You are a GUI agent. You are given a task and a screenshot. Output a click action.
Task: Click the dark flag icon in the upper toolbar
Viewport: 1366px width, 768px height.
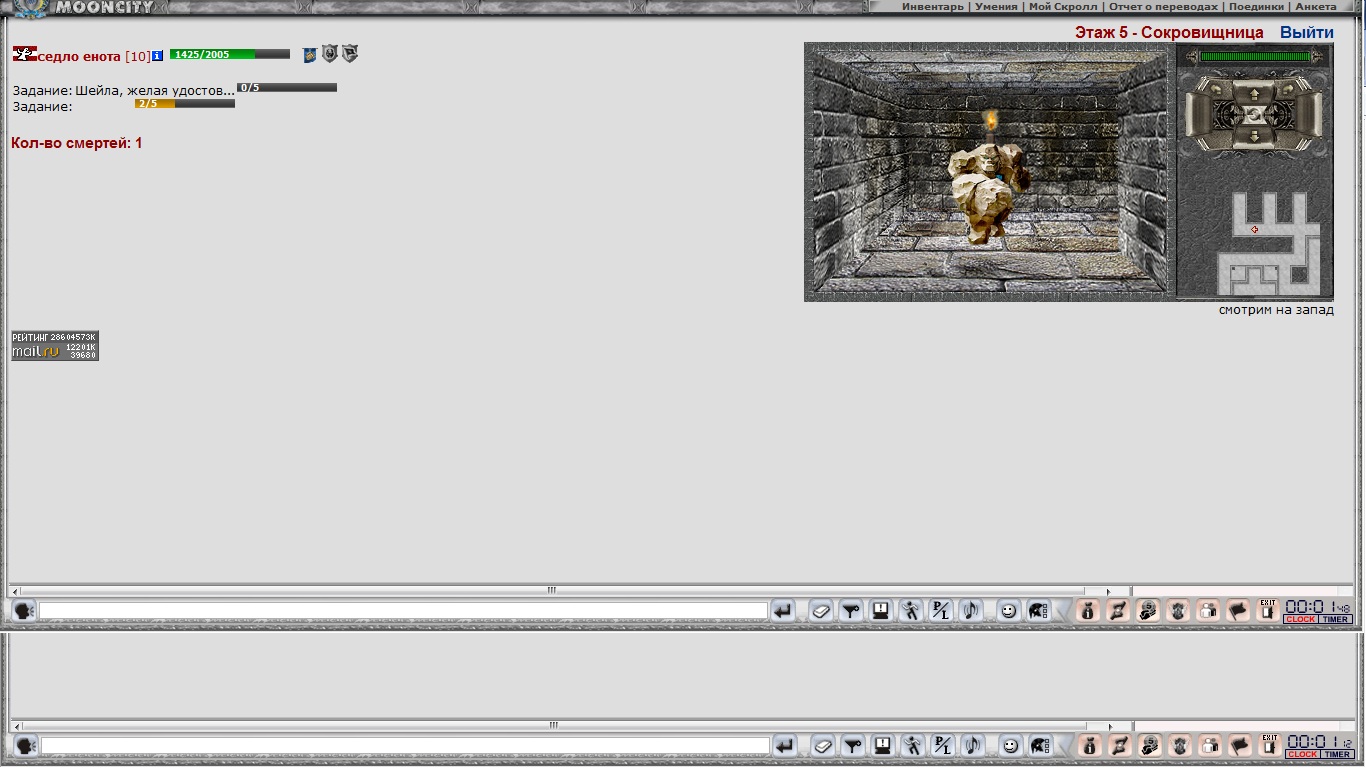[1238, 610]
